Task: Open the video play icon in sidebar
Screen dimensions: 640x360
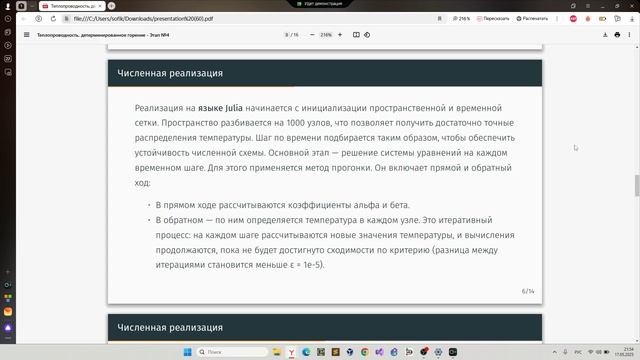Action: pos(8,46)
